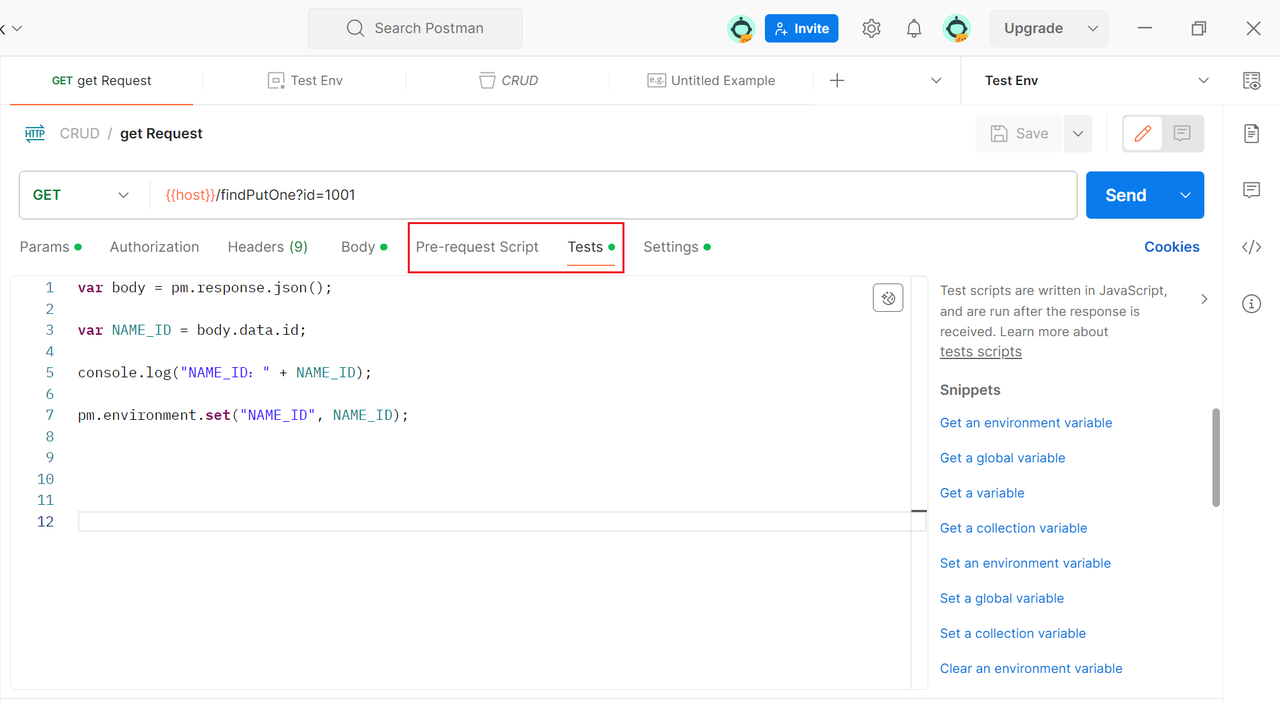
Task: Open Save options dropdown arrow
Action: pyautogui.click(x=1077, y=133)
